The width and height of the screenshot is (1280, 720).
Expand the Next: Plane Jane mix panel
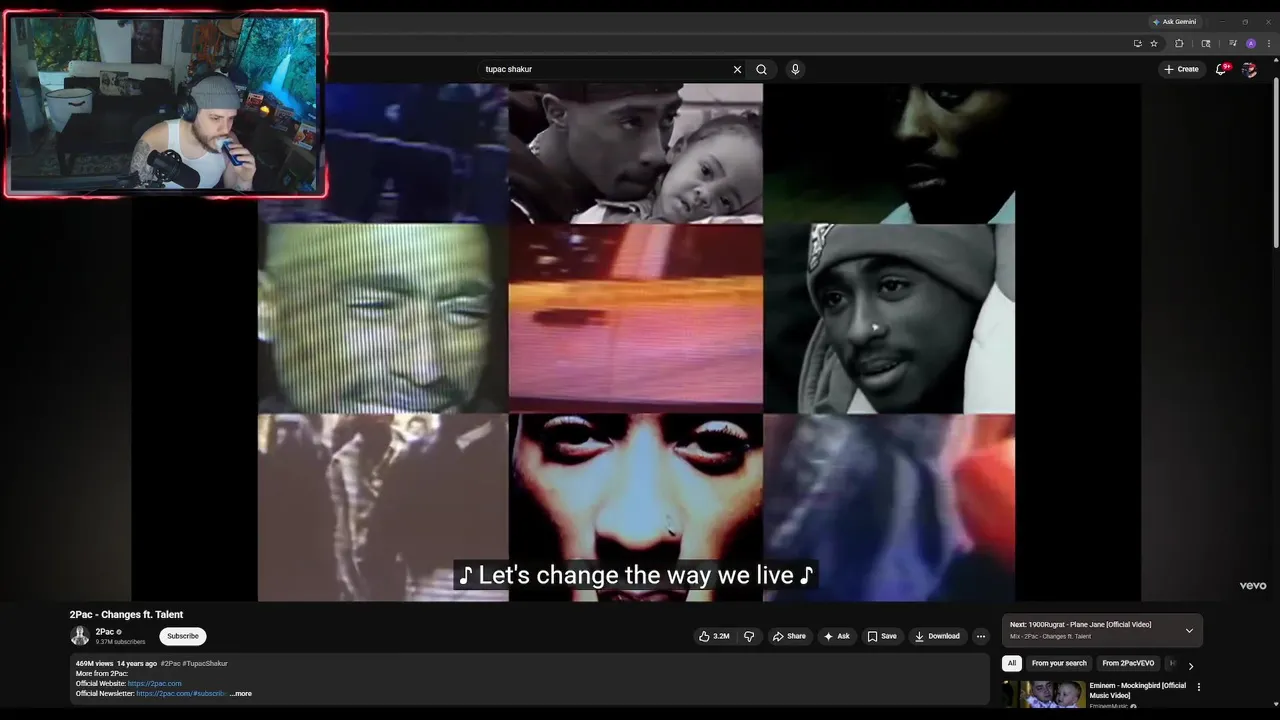[1189, 631]
